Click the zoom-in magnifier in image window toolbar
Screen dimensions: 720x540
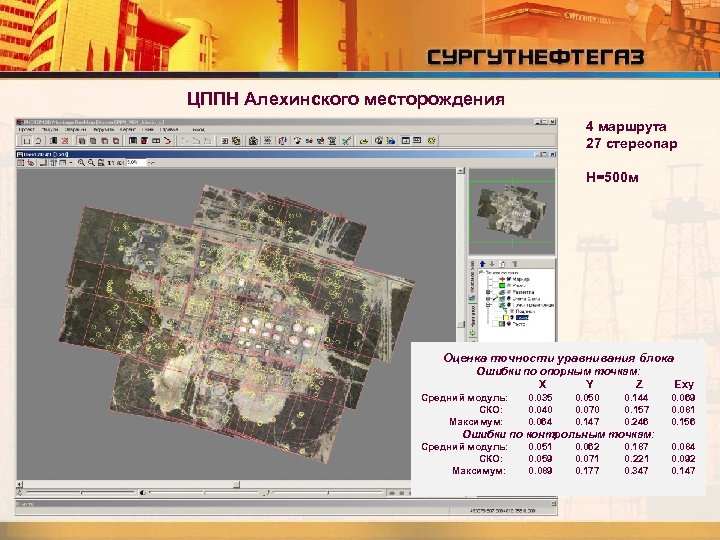(x=81, y=163)
